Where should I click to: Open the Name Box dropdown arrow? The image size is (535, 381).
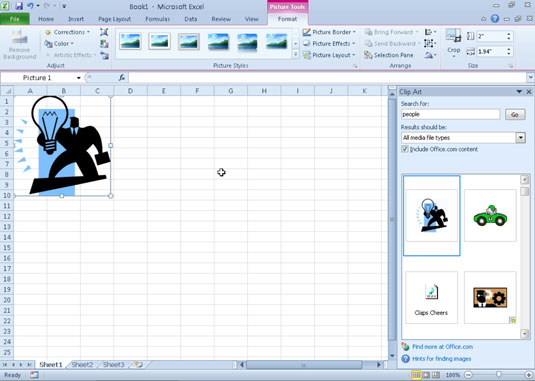79,78
